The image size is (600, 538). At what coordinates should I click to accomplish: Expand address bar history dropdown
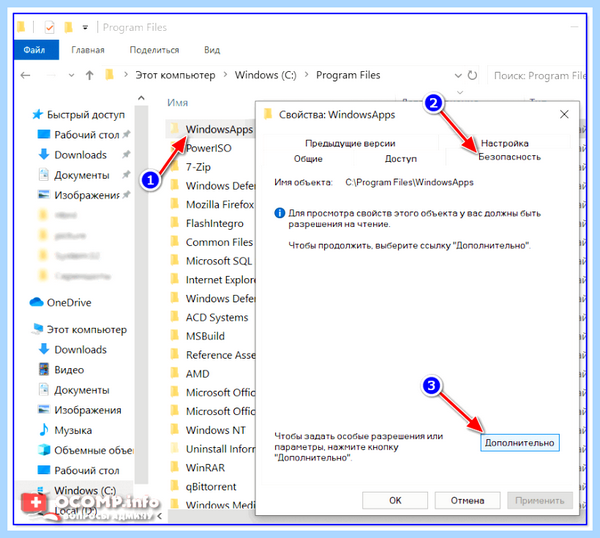pyautogui.click(x=458, y=75)
